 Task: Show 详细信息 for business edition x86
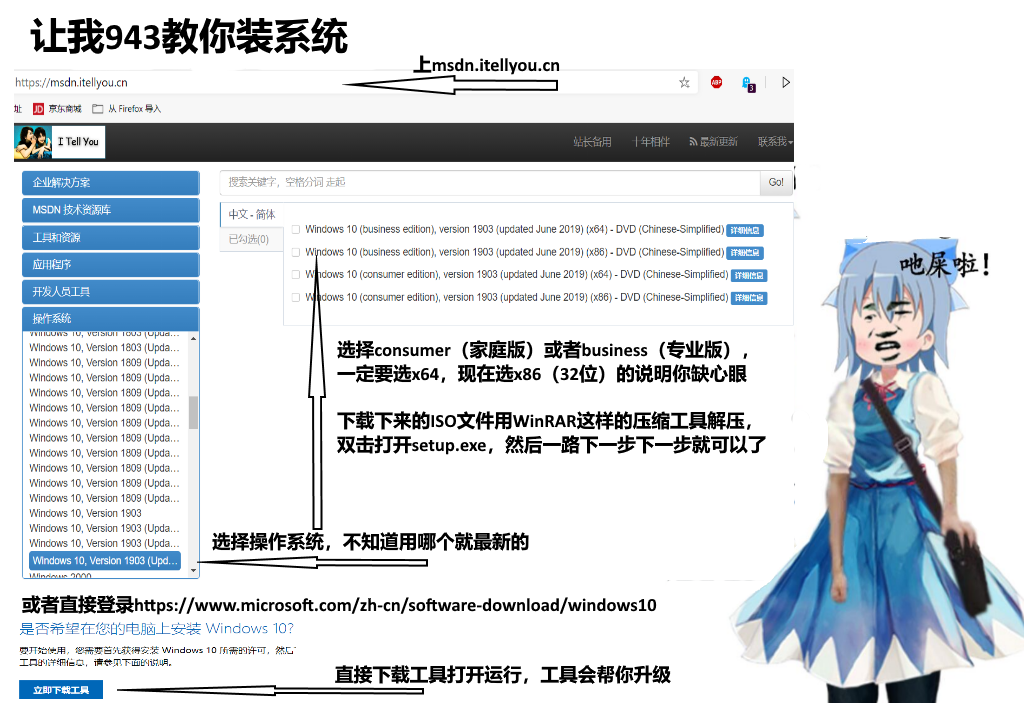744,253
